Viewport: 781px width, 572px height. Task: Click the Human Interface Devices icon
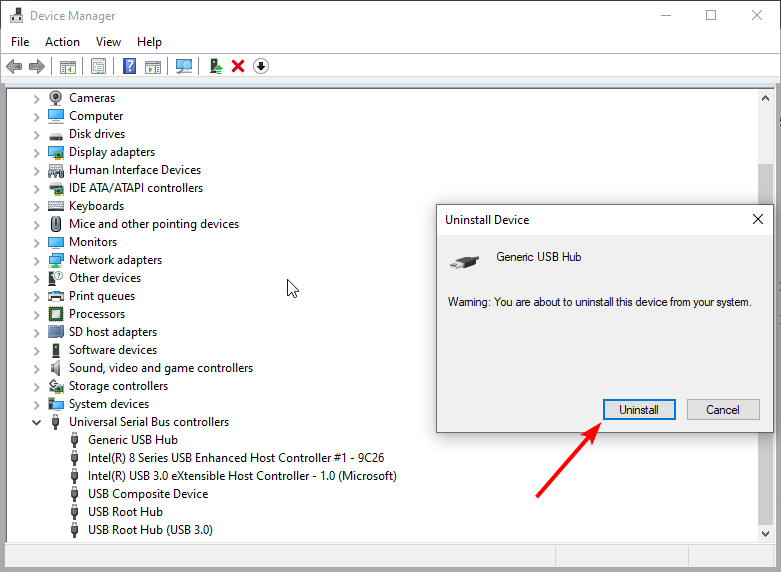tap(56, 170)
